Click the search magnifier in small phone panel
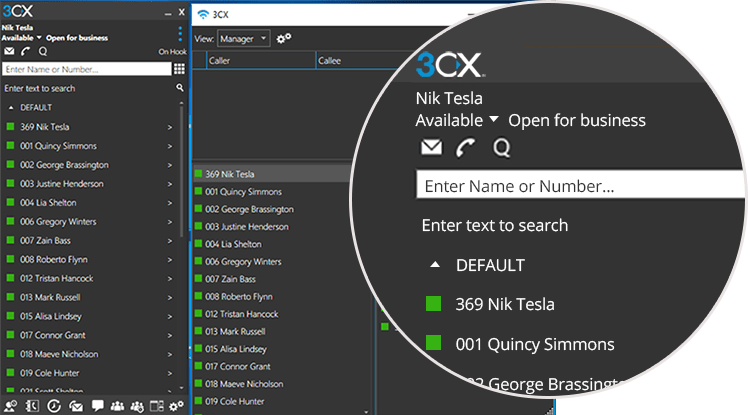 click(180, 87)
